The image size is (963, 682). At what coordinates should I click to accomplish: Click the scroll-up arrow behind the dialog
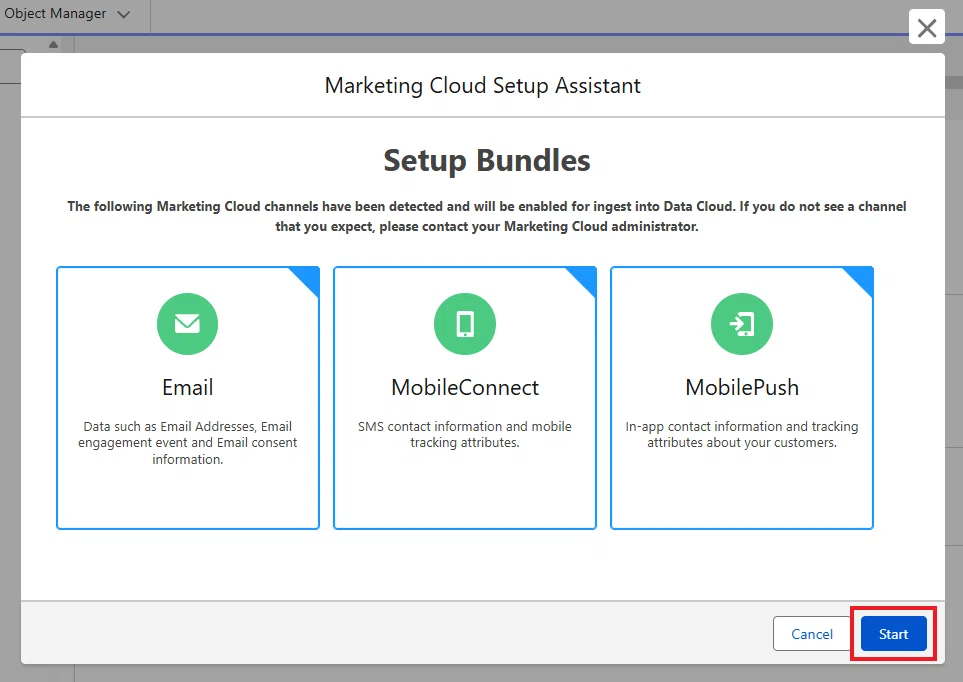[x=53, y=44]
